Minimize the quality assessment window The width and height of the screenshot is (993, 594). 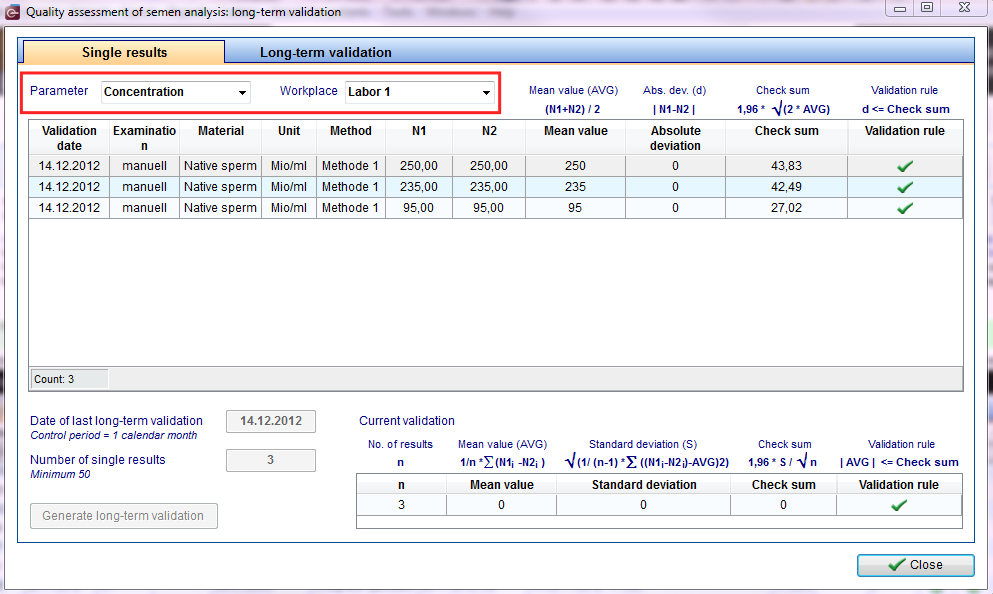(899, 8)
